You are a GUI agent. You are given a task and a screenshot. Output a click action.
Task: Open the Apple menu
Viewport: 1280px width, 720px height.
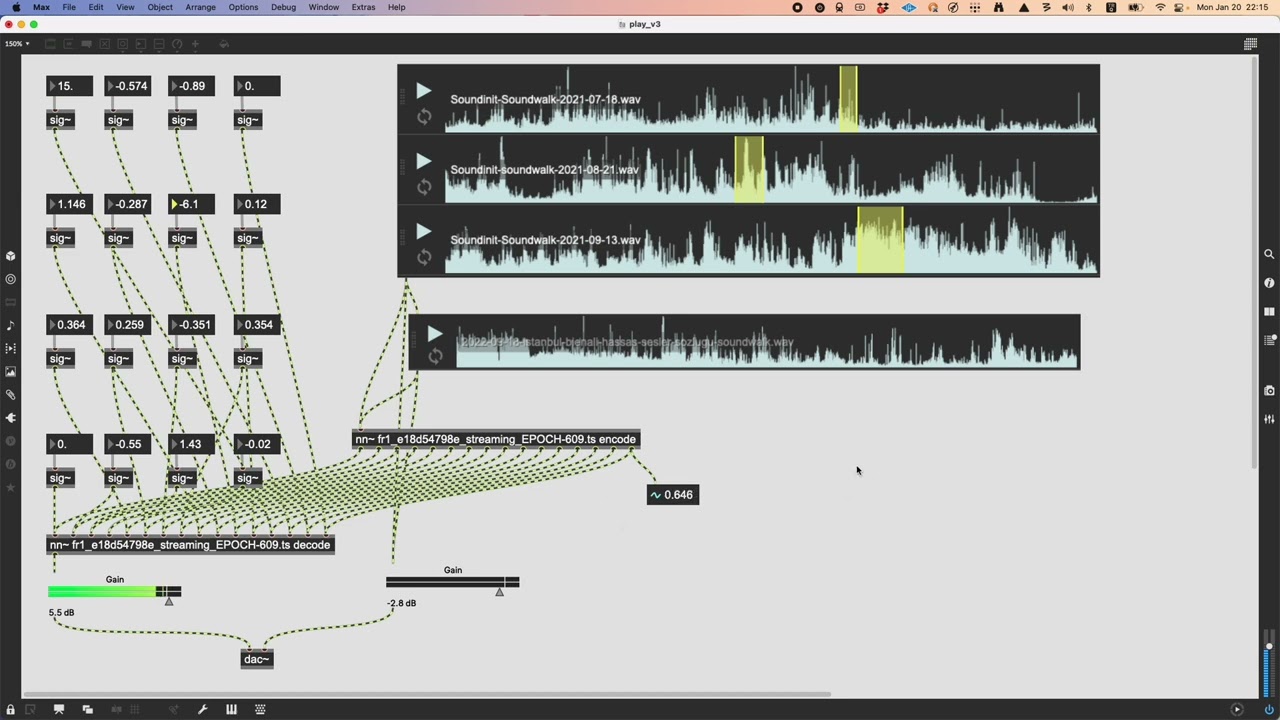pos(16,7)
